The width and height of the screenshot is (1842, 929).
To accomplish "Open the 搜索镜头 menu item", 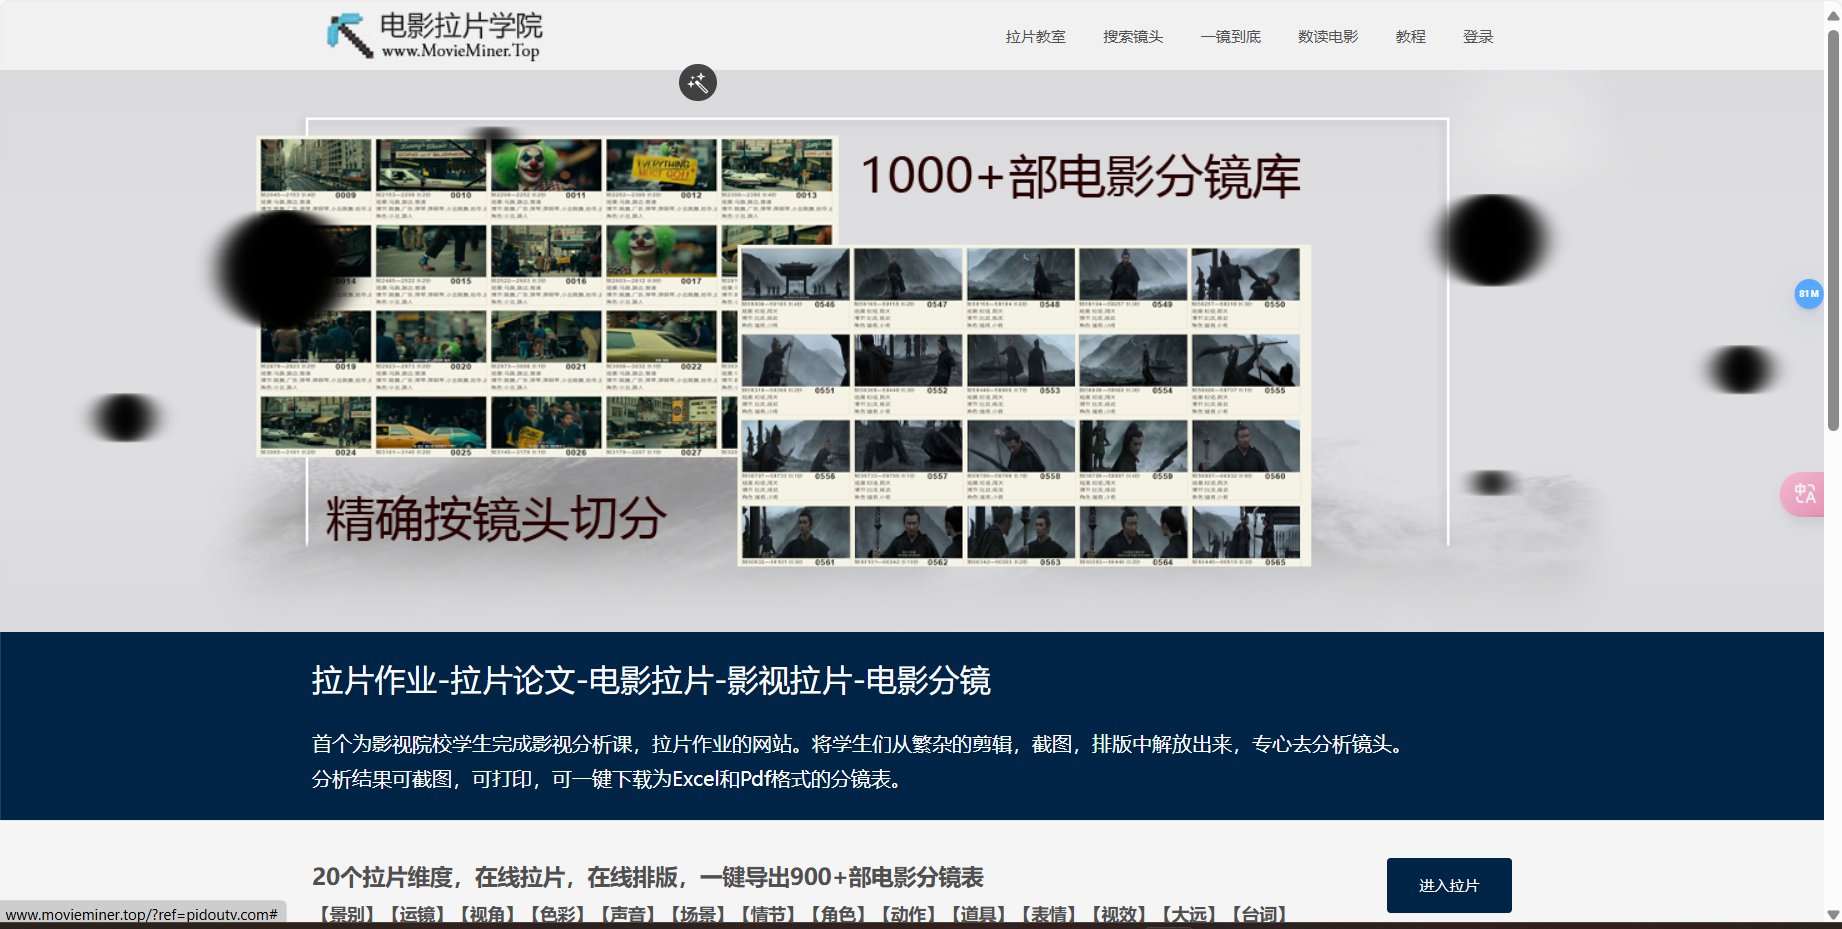I will tap(1134, 36).
